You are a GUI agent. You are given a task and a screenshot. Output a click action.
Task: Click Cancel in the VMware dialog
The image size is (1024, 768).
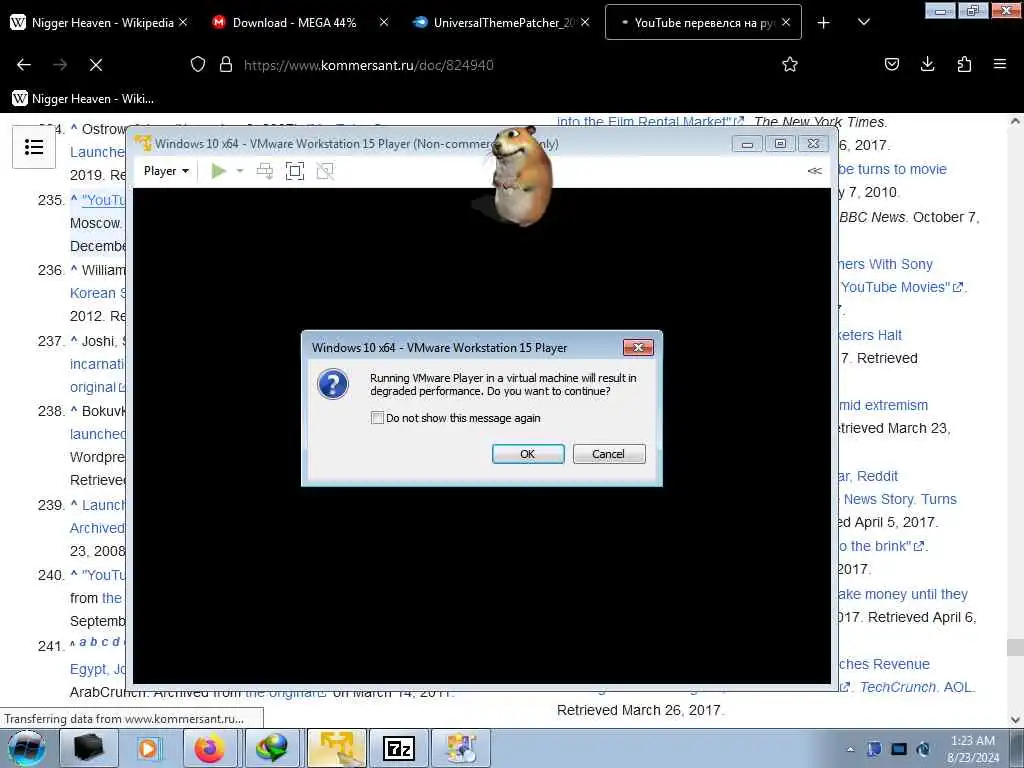click(x=609, y=454)
